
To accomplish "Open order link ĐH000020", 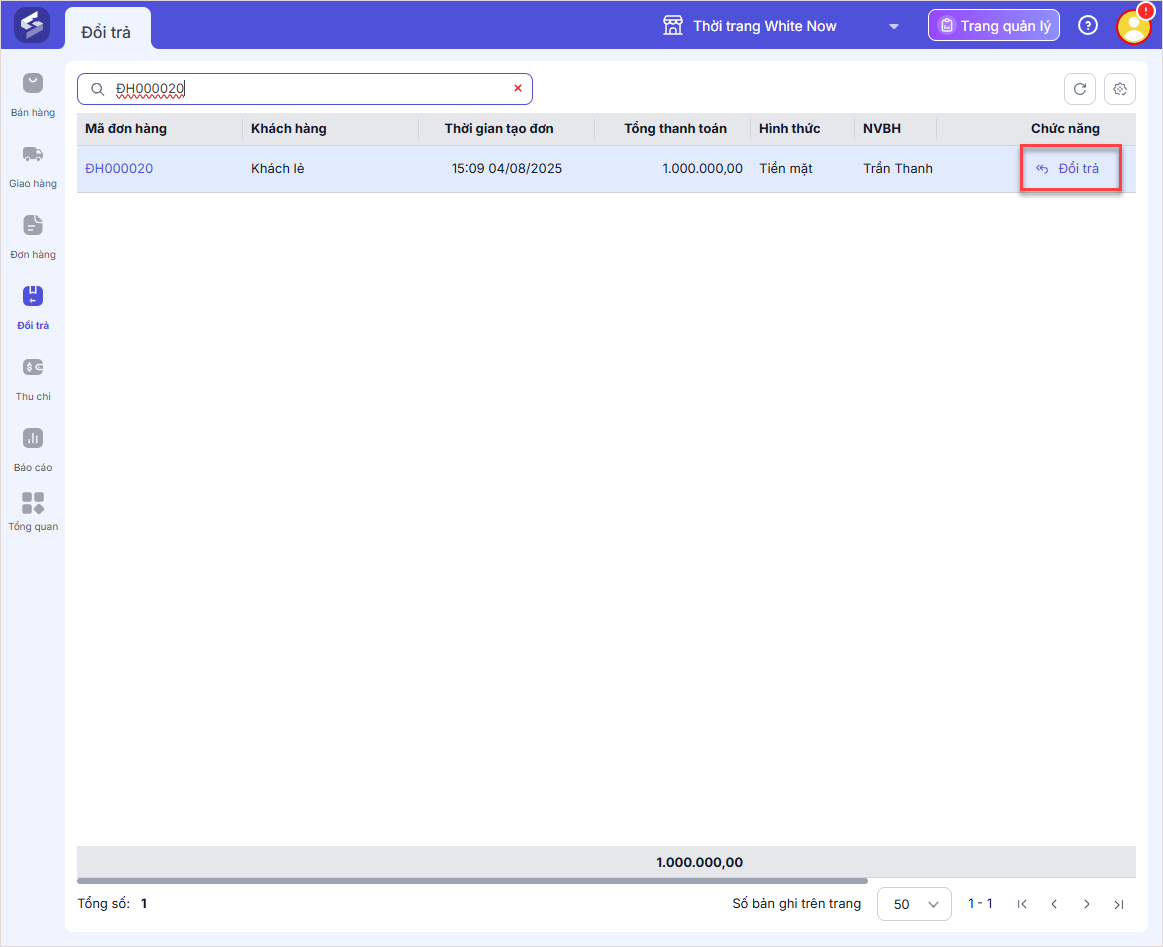I will click(x=119, y=168).
